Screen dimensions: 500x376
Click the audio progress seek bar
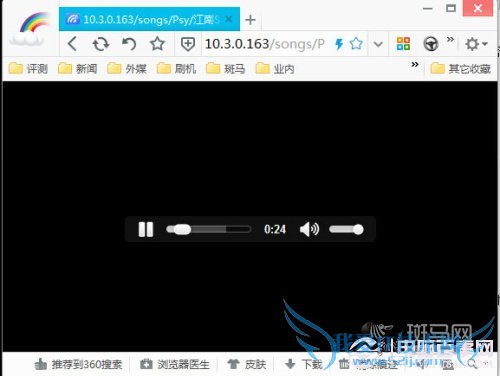(x=209, y=229)
